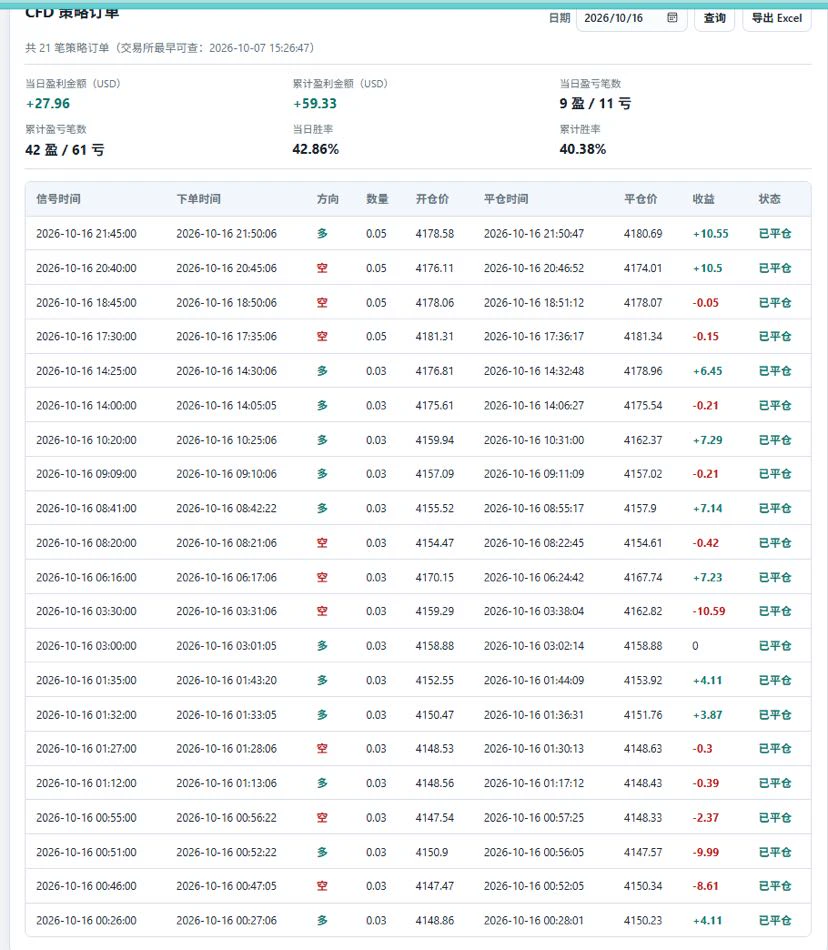Viewport: 828px width, 950px height.
Task: Click the cumulative win rate 40.38%
Action: coord(583,149)
